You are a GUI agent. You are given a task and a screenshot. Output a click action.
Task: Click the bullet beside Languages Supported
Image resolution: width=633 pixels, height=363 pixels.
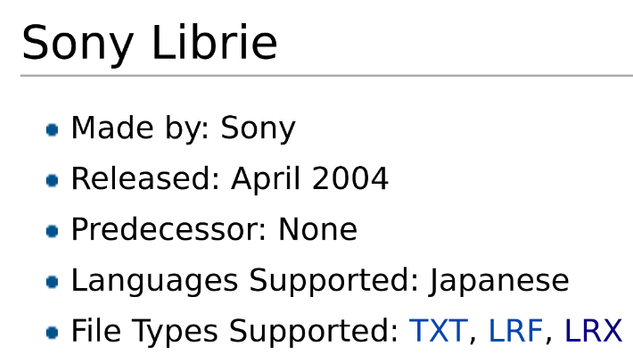(52, 282)
